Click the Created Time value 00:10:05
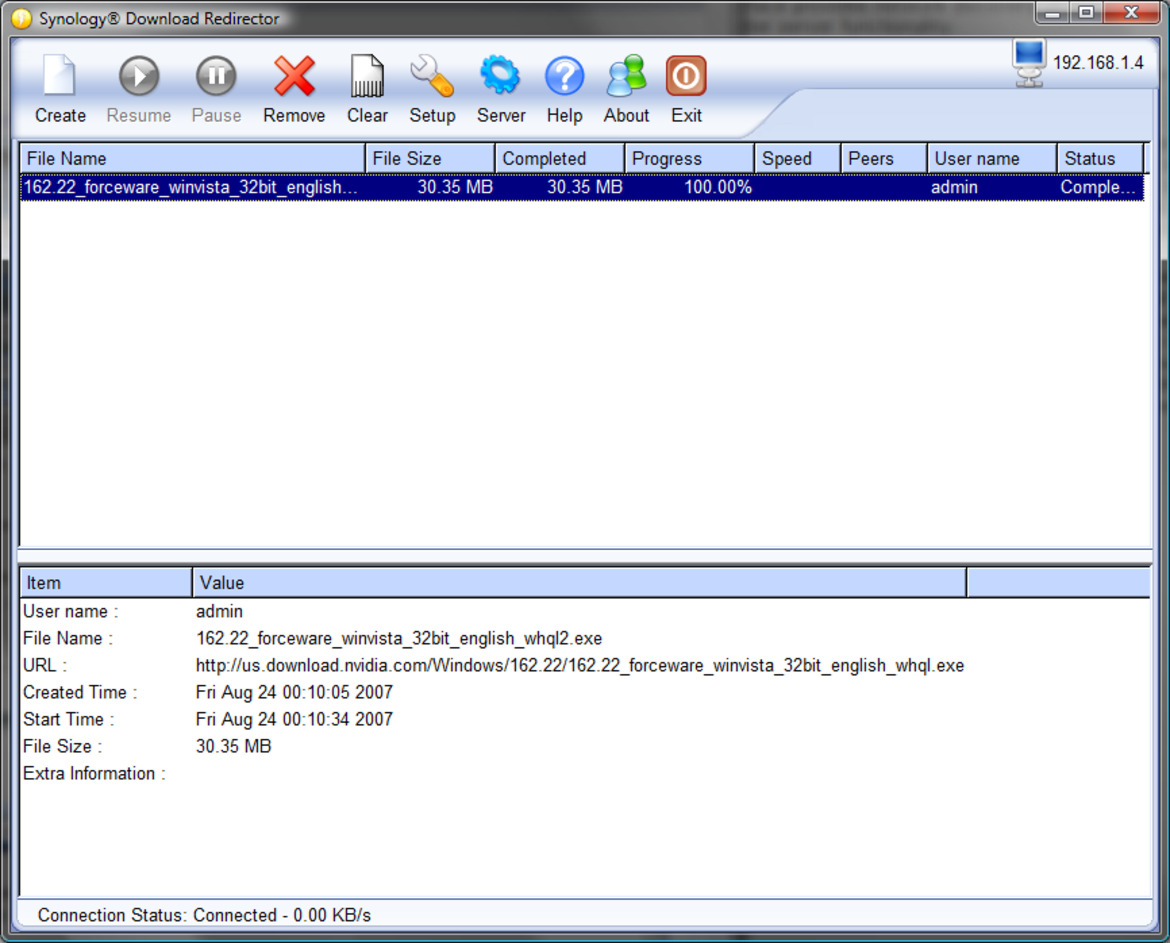 click(294, 692)
